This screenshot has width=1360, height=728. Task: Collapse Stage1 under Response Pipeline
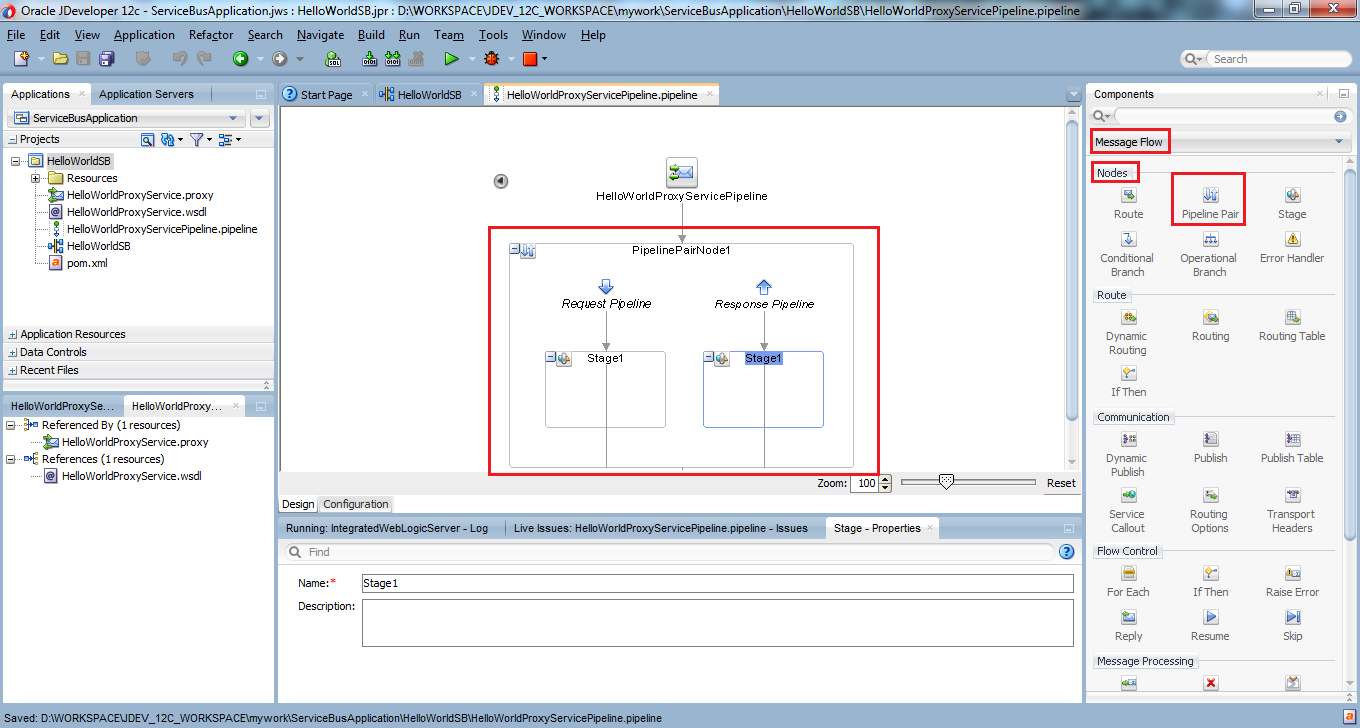[709, 358]
